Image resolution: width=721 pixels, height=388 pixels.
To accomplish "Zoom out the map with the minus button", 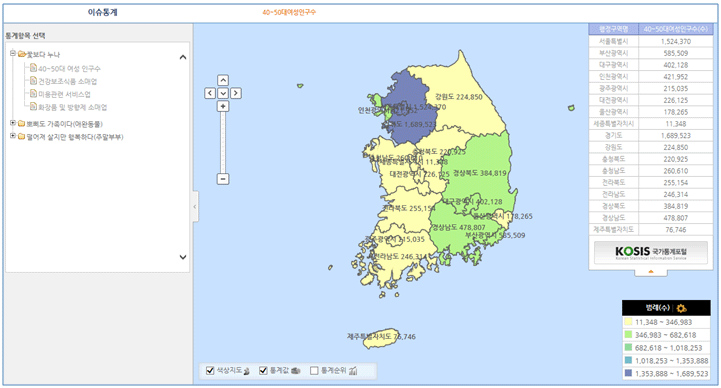I will coord(223,179).
